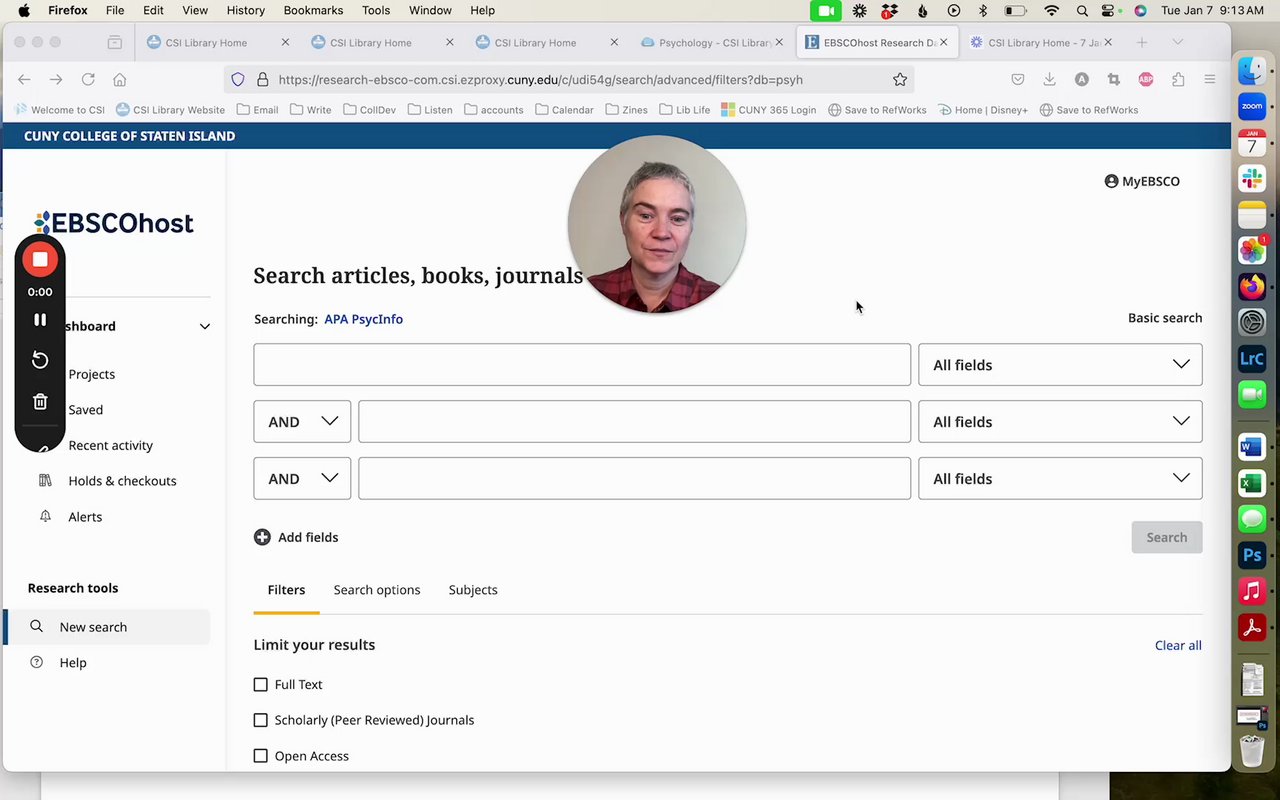Pause the recording
This screenshot has width=1280, height=800.
40,320
